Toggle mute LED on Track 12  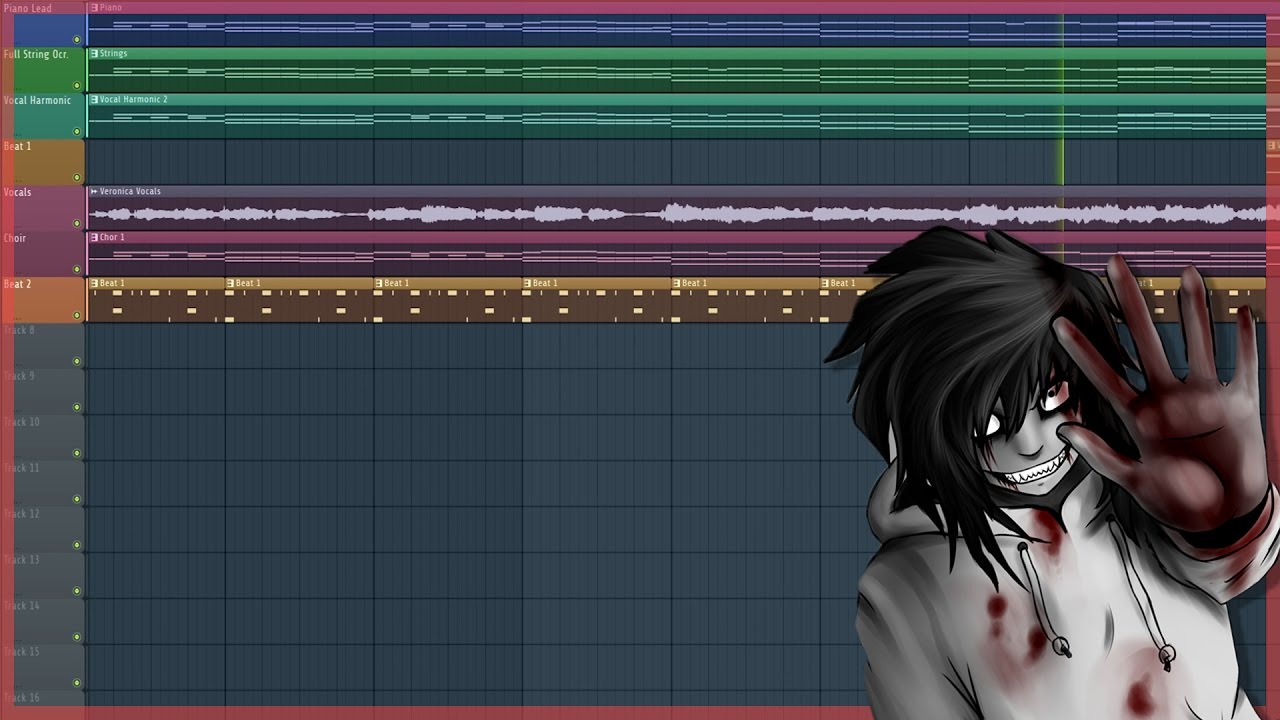pyautogui.click(x=77, y=546)
